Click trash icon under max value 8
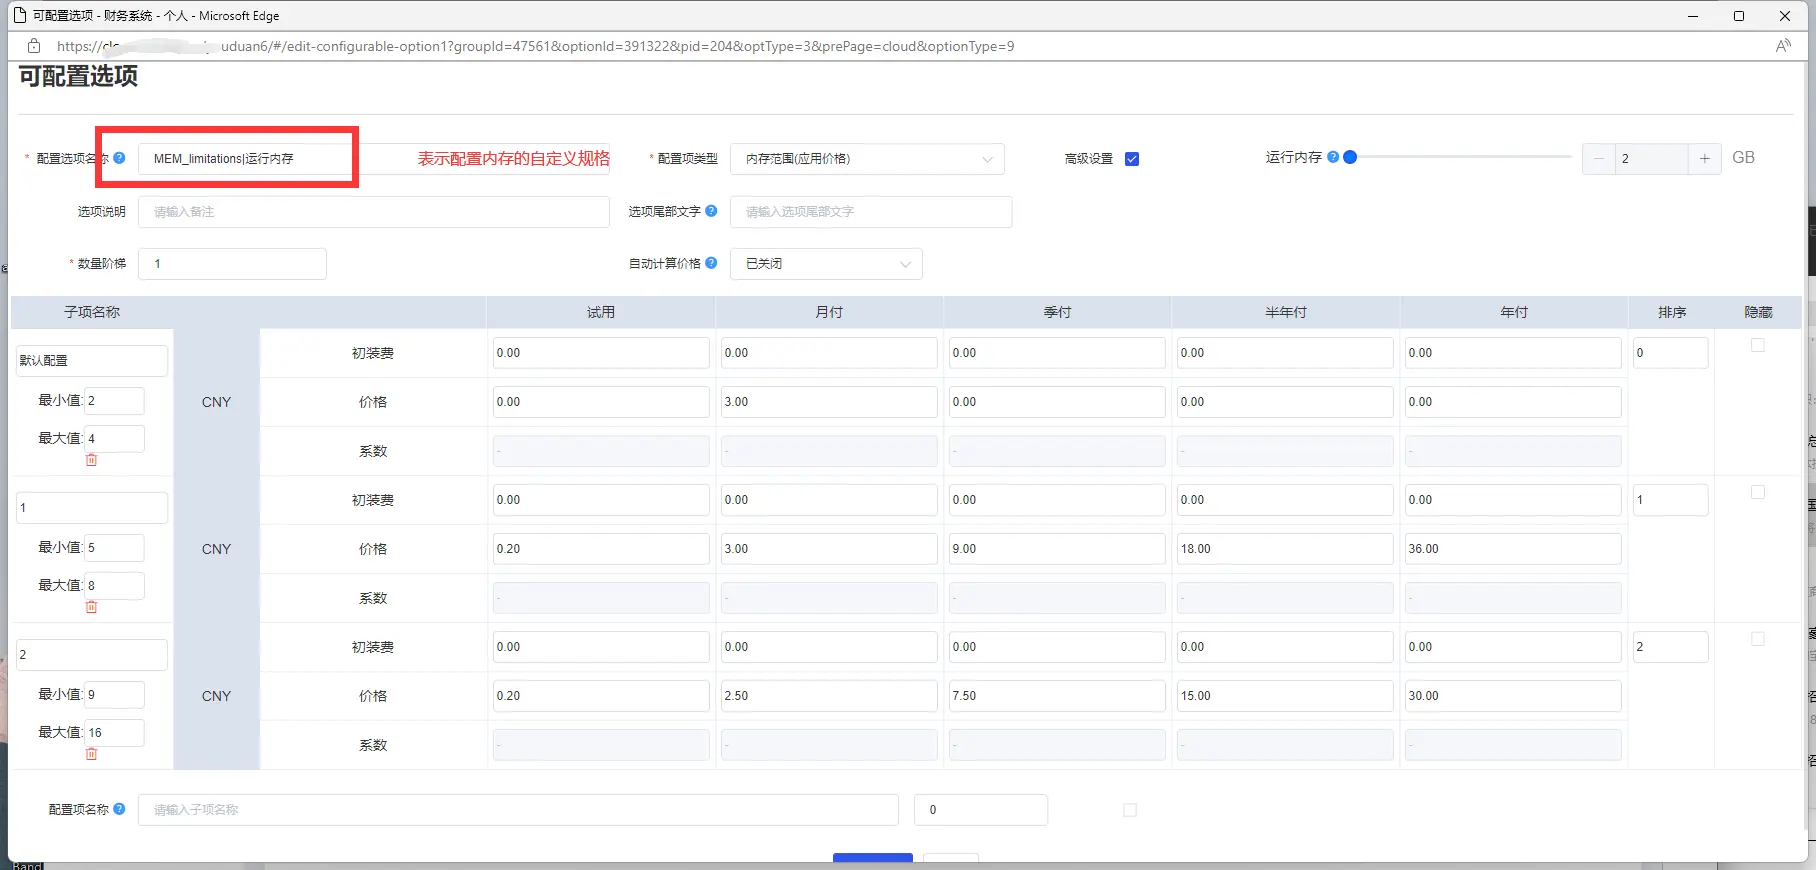Viewport: 1816px width, 870px height. coord(91,607)
